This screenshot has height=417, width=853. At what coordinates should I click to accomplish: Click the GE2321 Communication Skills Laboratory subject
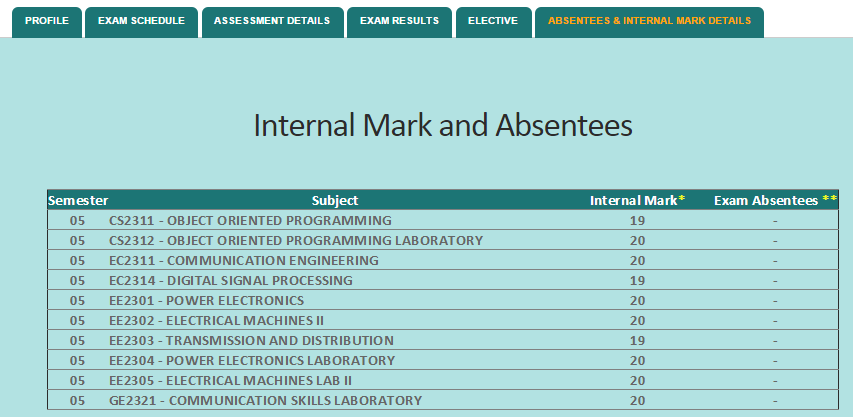265,401
